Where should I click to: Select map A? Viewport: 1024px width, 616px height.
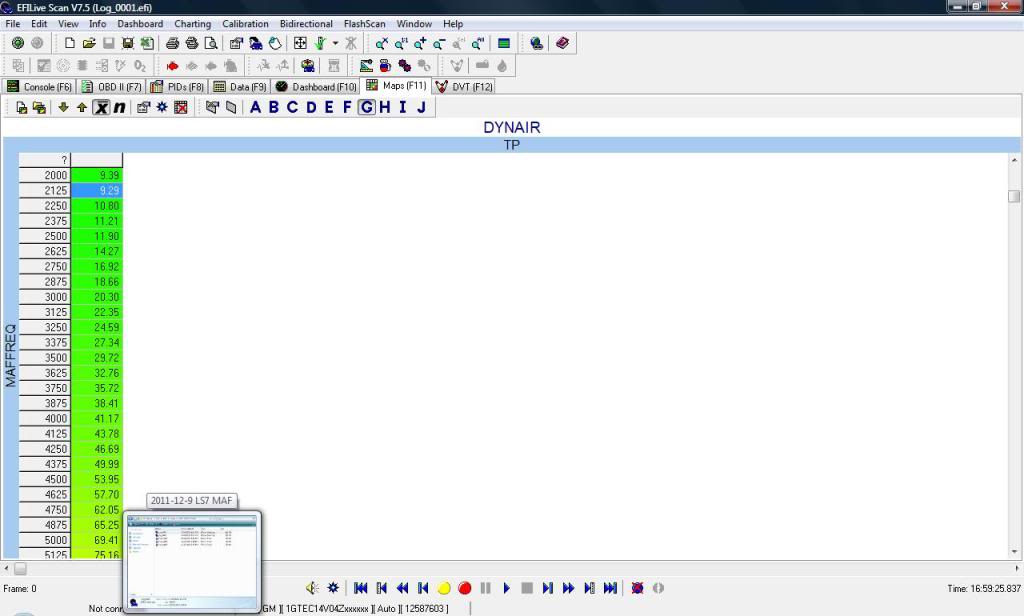pyautogui.click(x=255, y=107)
